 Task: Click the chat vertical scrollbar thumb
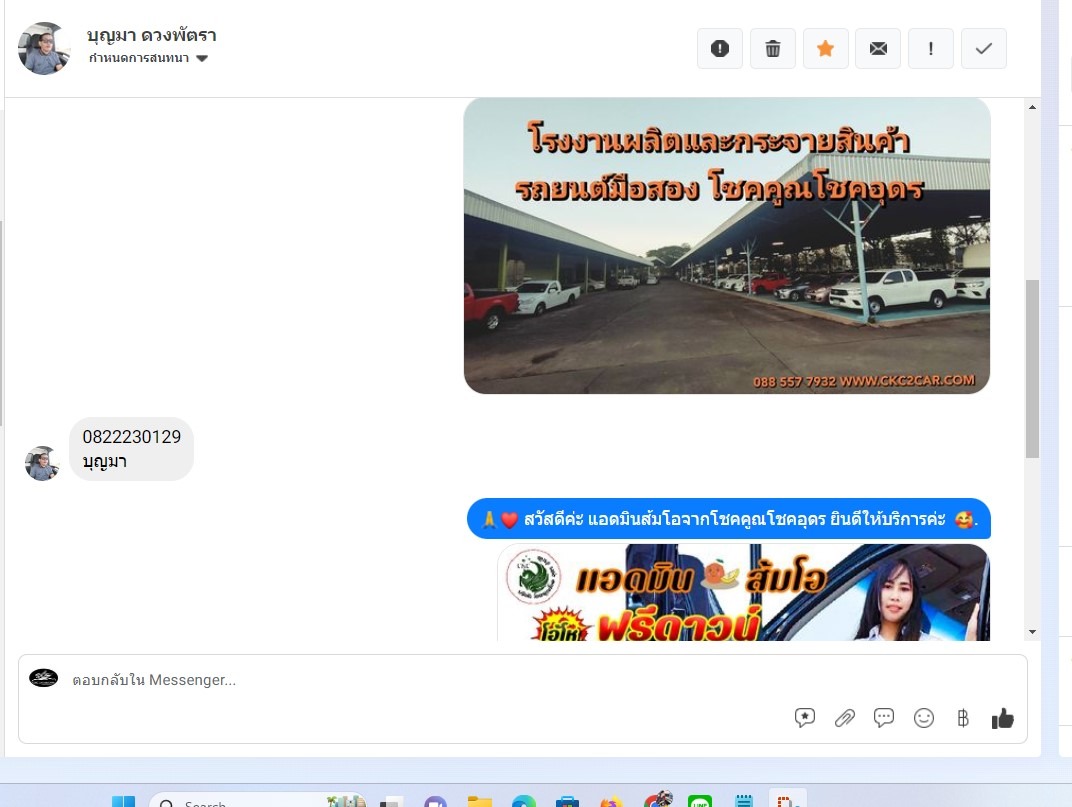click(1032, 369)
